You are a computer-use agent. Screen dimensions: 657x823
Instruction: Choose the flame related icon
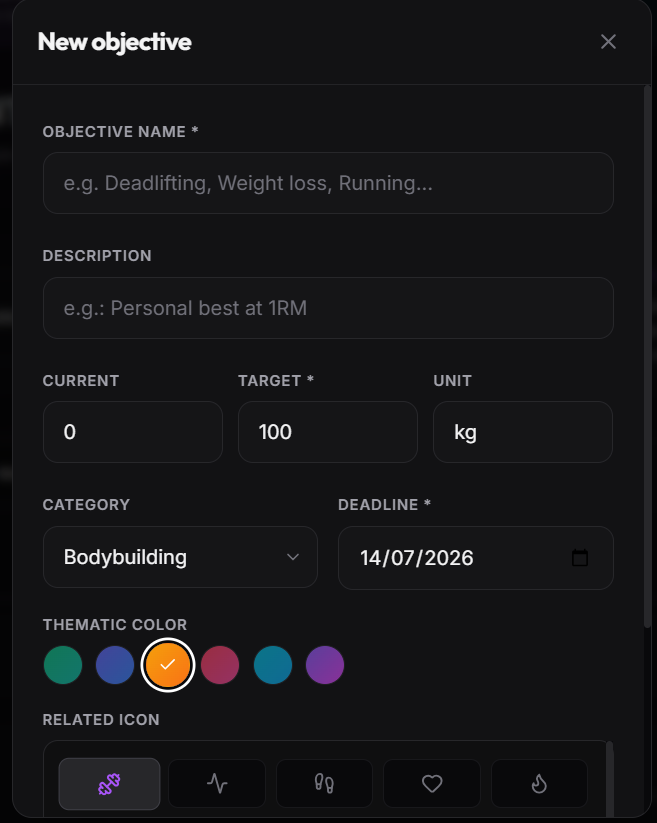coord(539,784)
